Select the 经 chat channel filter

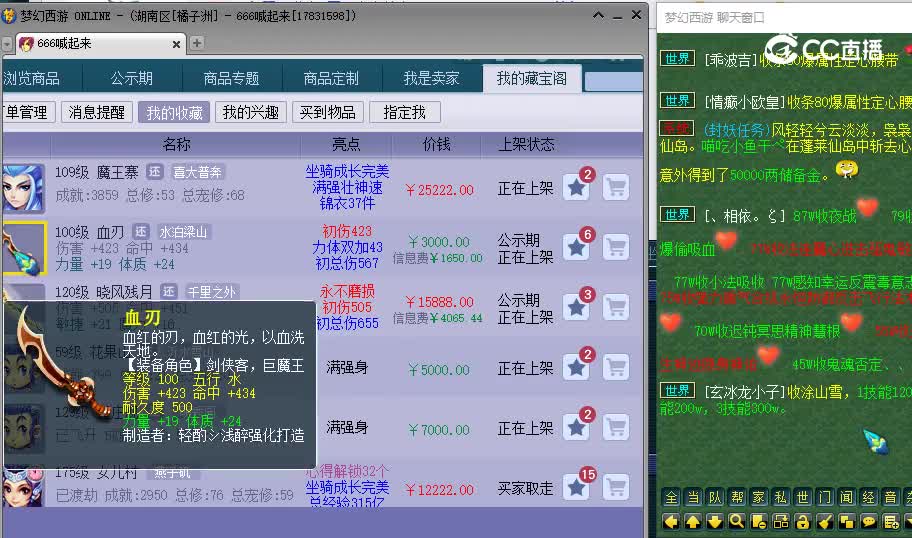coord(868,497)
